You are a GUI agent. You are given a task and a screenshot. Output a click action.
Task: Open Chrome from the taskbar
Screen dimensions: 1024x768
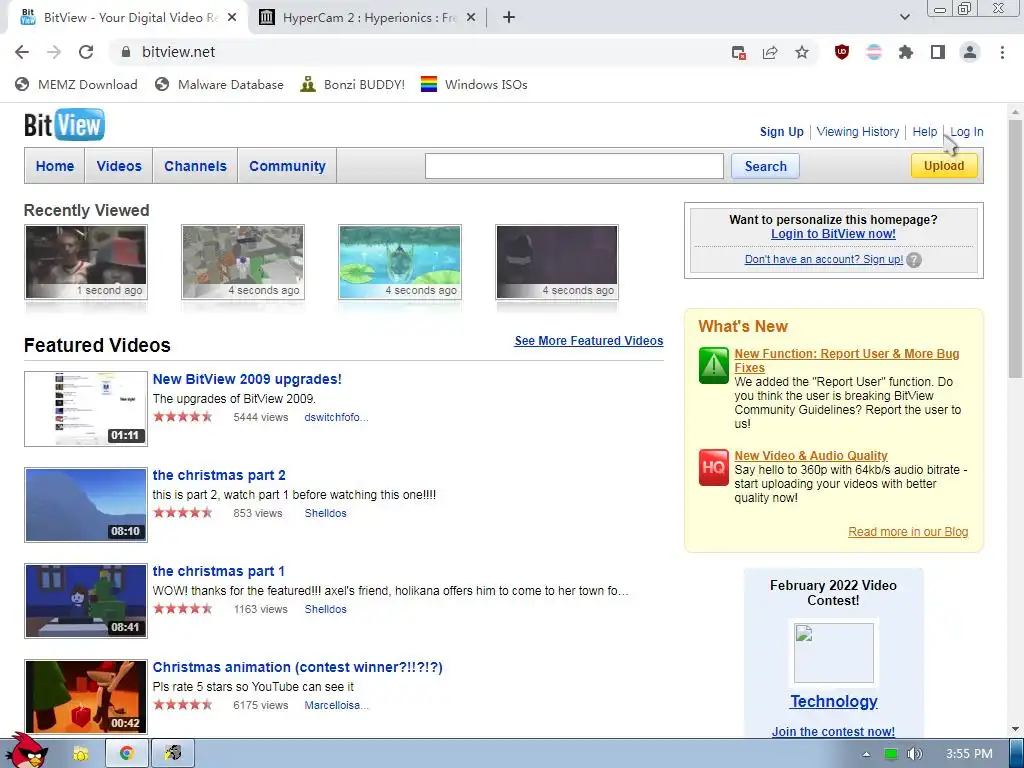(126, 754)
